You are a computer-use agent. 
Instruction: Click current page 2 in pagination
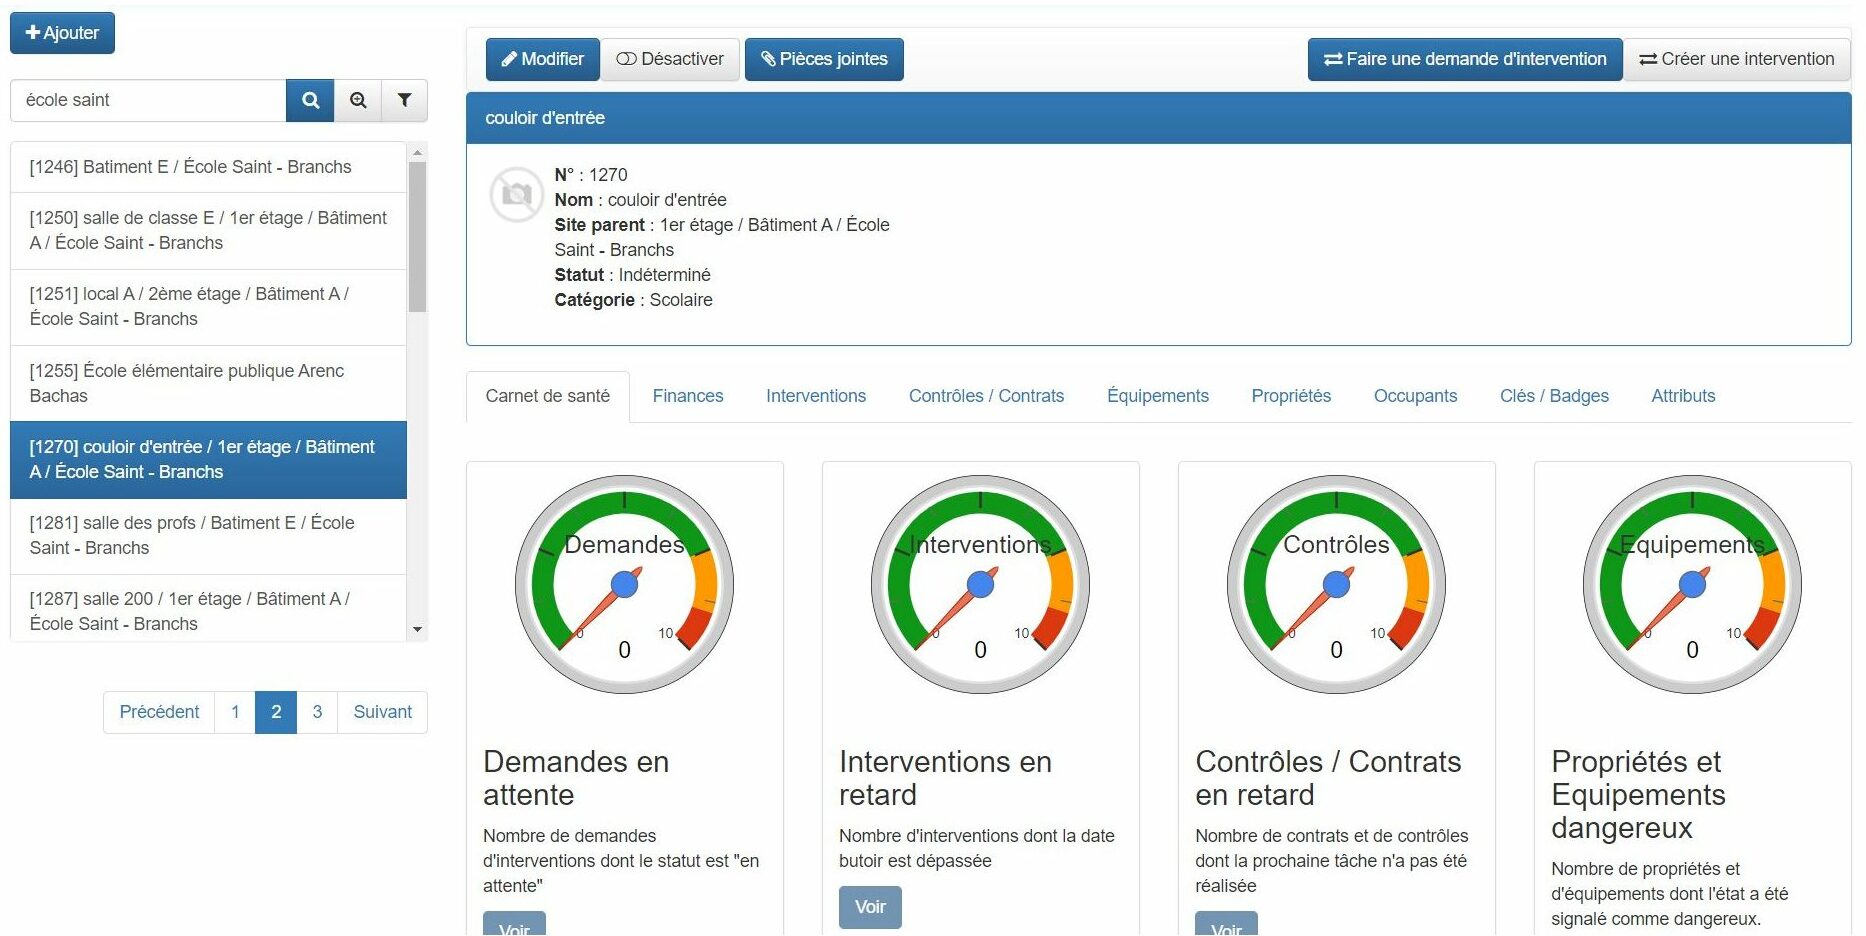[276, 712]
